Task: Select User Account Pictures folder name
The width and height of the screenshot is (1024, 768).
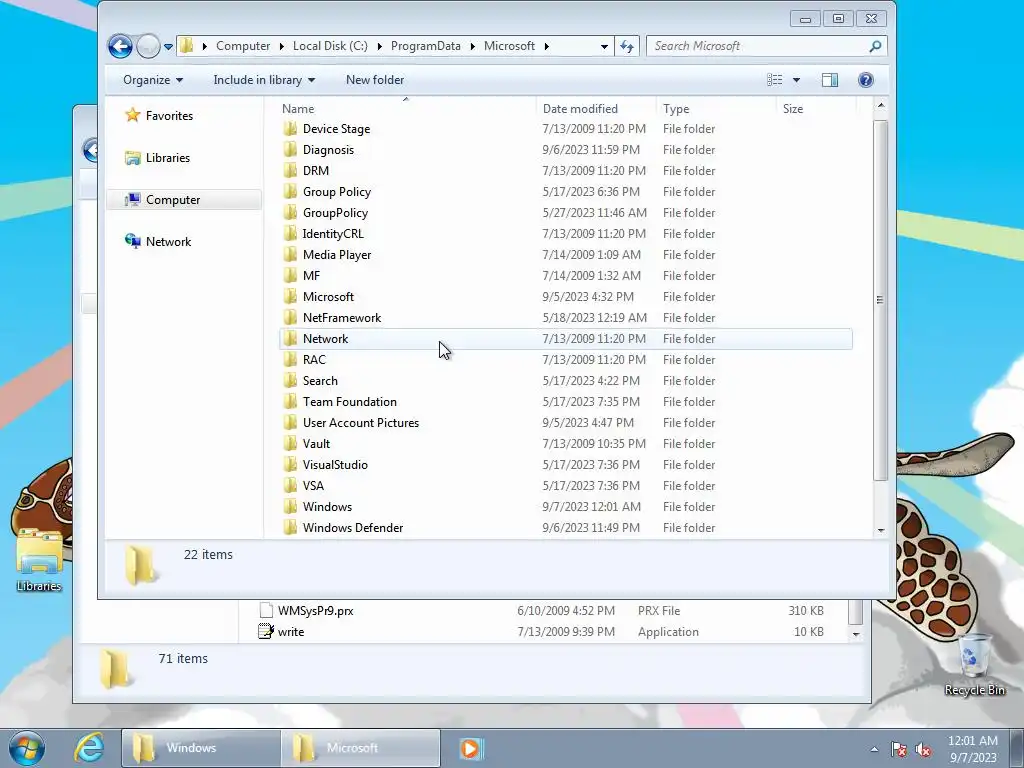Action: (360, 423)
